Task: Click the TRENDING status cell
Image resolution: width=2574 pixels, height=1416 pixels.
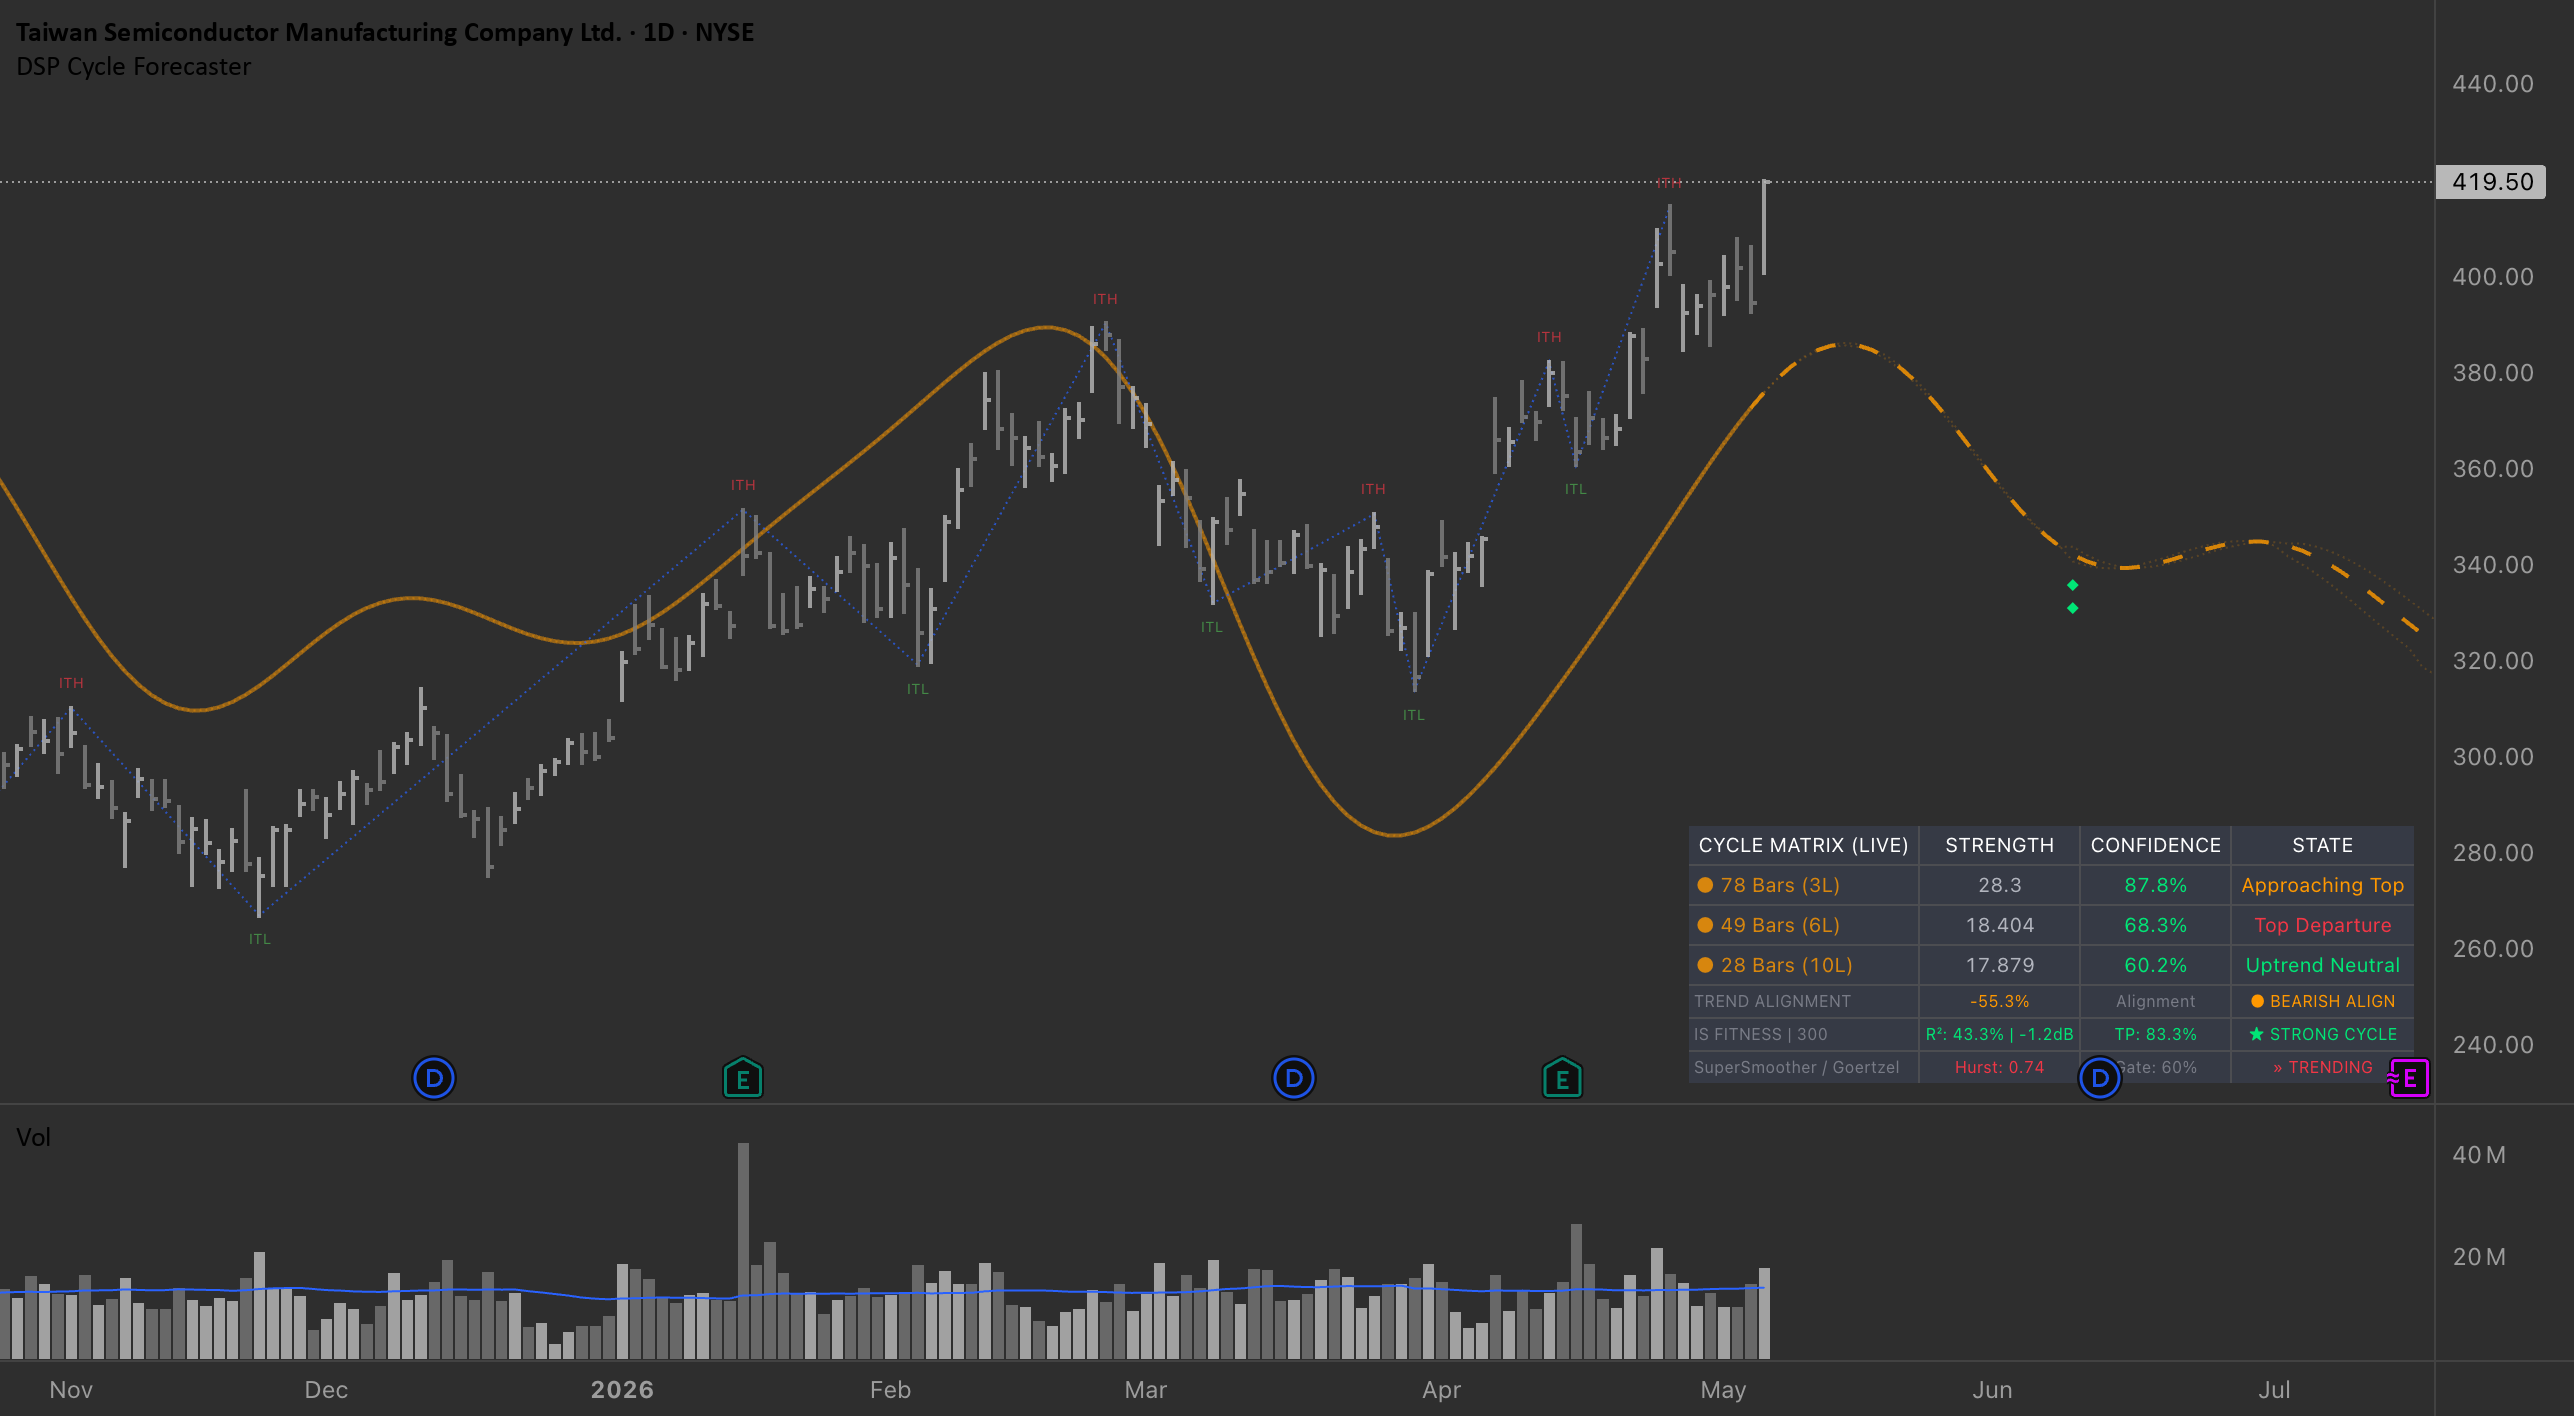Action: click(x=2322, y=1067)
